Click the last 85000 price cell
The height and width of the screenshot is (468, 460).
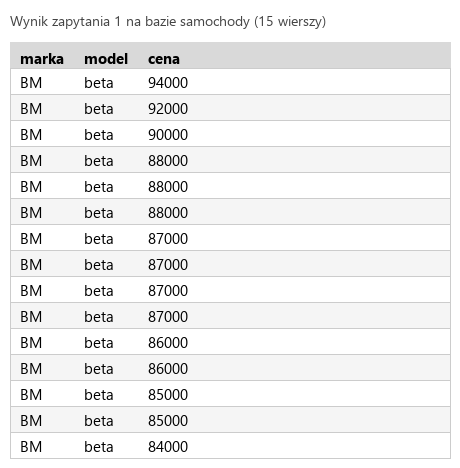pyautogui.click(x=168, y=421)
